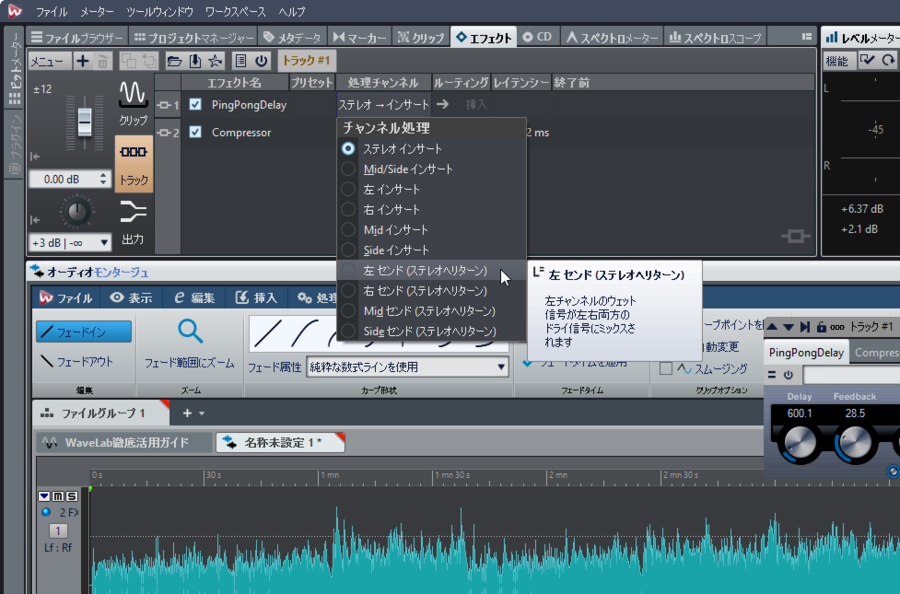This screenshot has width=900, height=594.
Task: Choose Mid センド (ステレオへリターン) option
Action: [432, 311]
